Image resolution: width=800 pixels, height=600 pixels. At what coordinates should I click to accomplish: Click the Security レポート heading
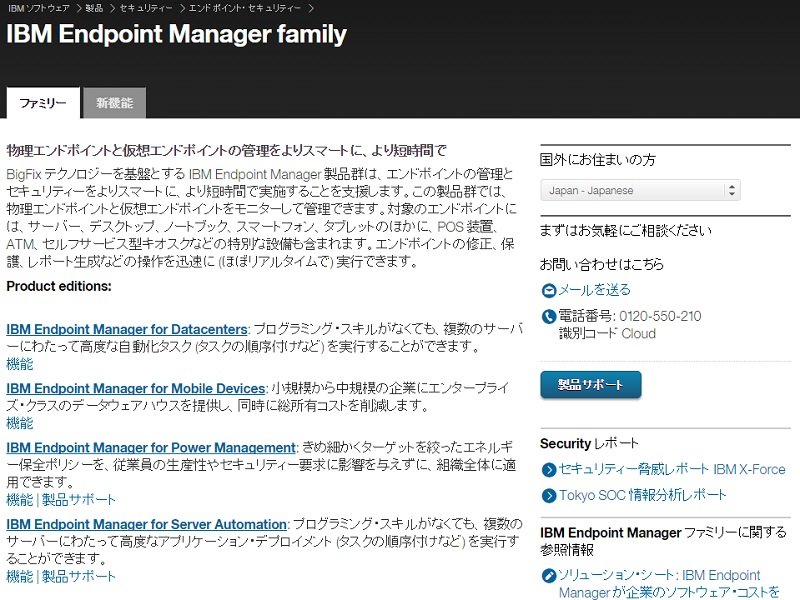pos(589,443)
